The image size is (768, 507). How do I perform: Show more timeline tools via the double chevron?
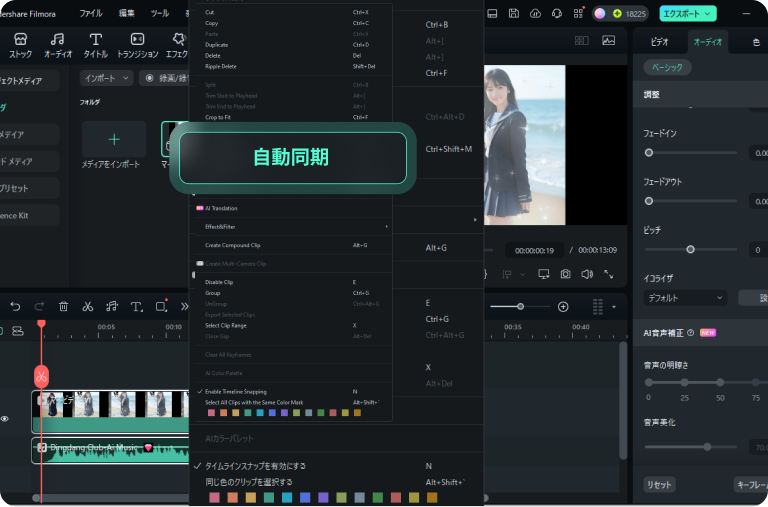pos(184,307)
